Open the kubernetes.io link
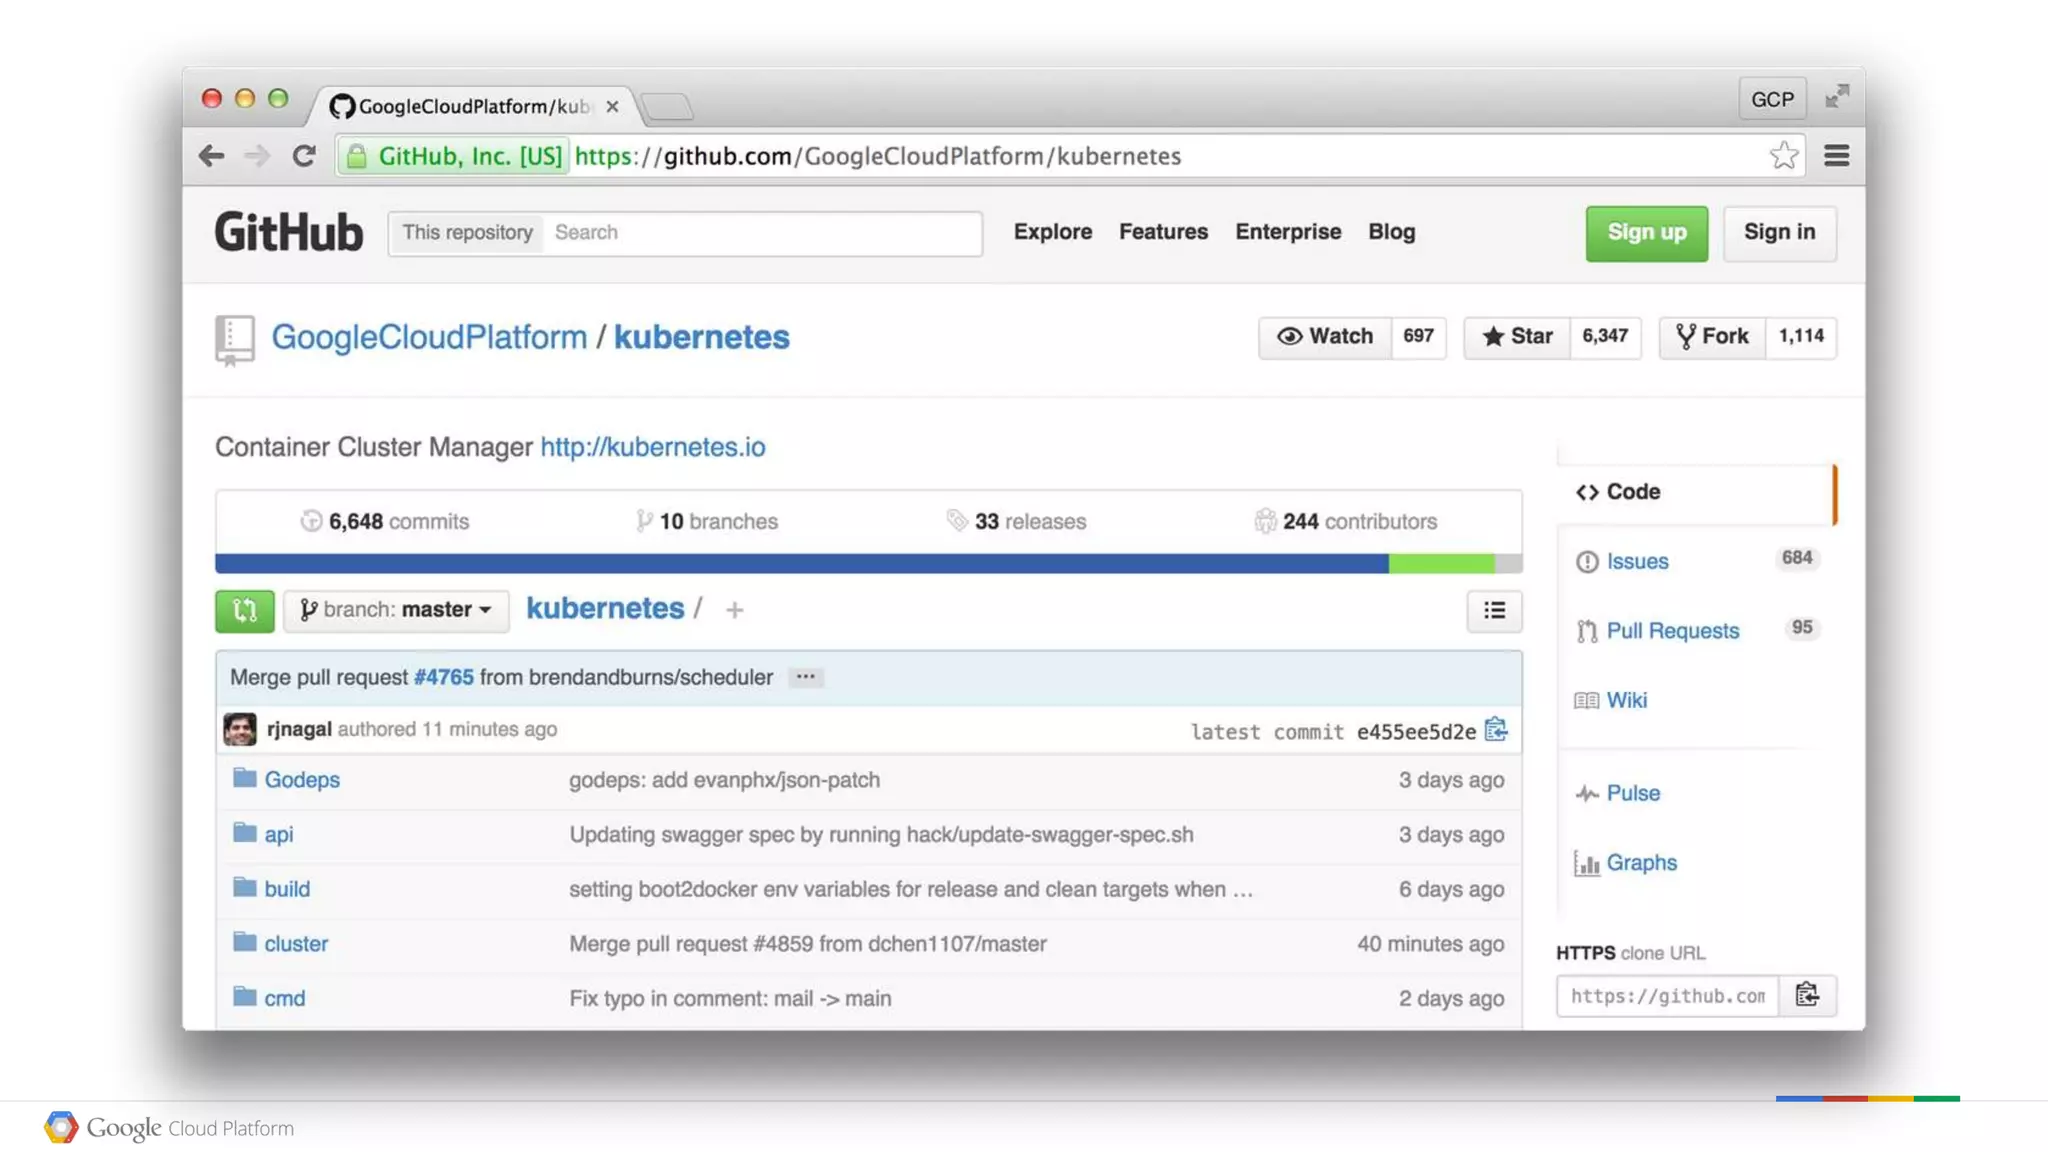Screen dimensions: 2048x1152 [x=652, y=447]
